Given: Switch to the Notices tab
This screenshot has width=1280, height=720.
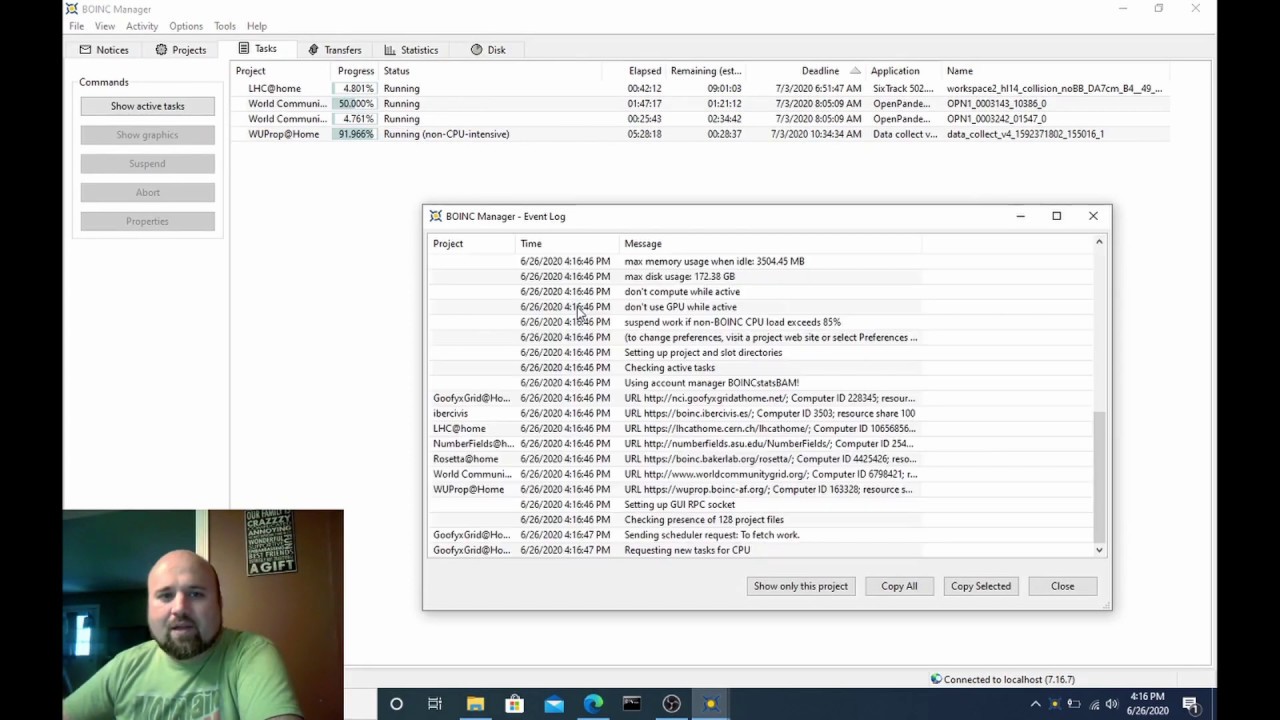Looking at the screenshot, I should [x=104, y=49].
